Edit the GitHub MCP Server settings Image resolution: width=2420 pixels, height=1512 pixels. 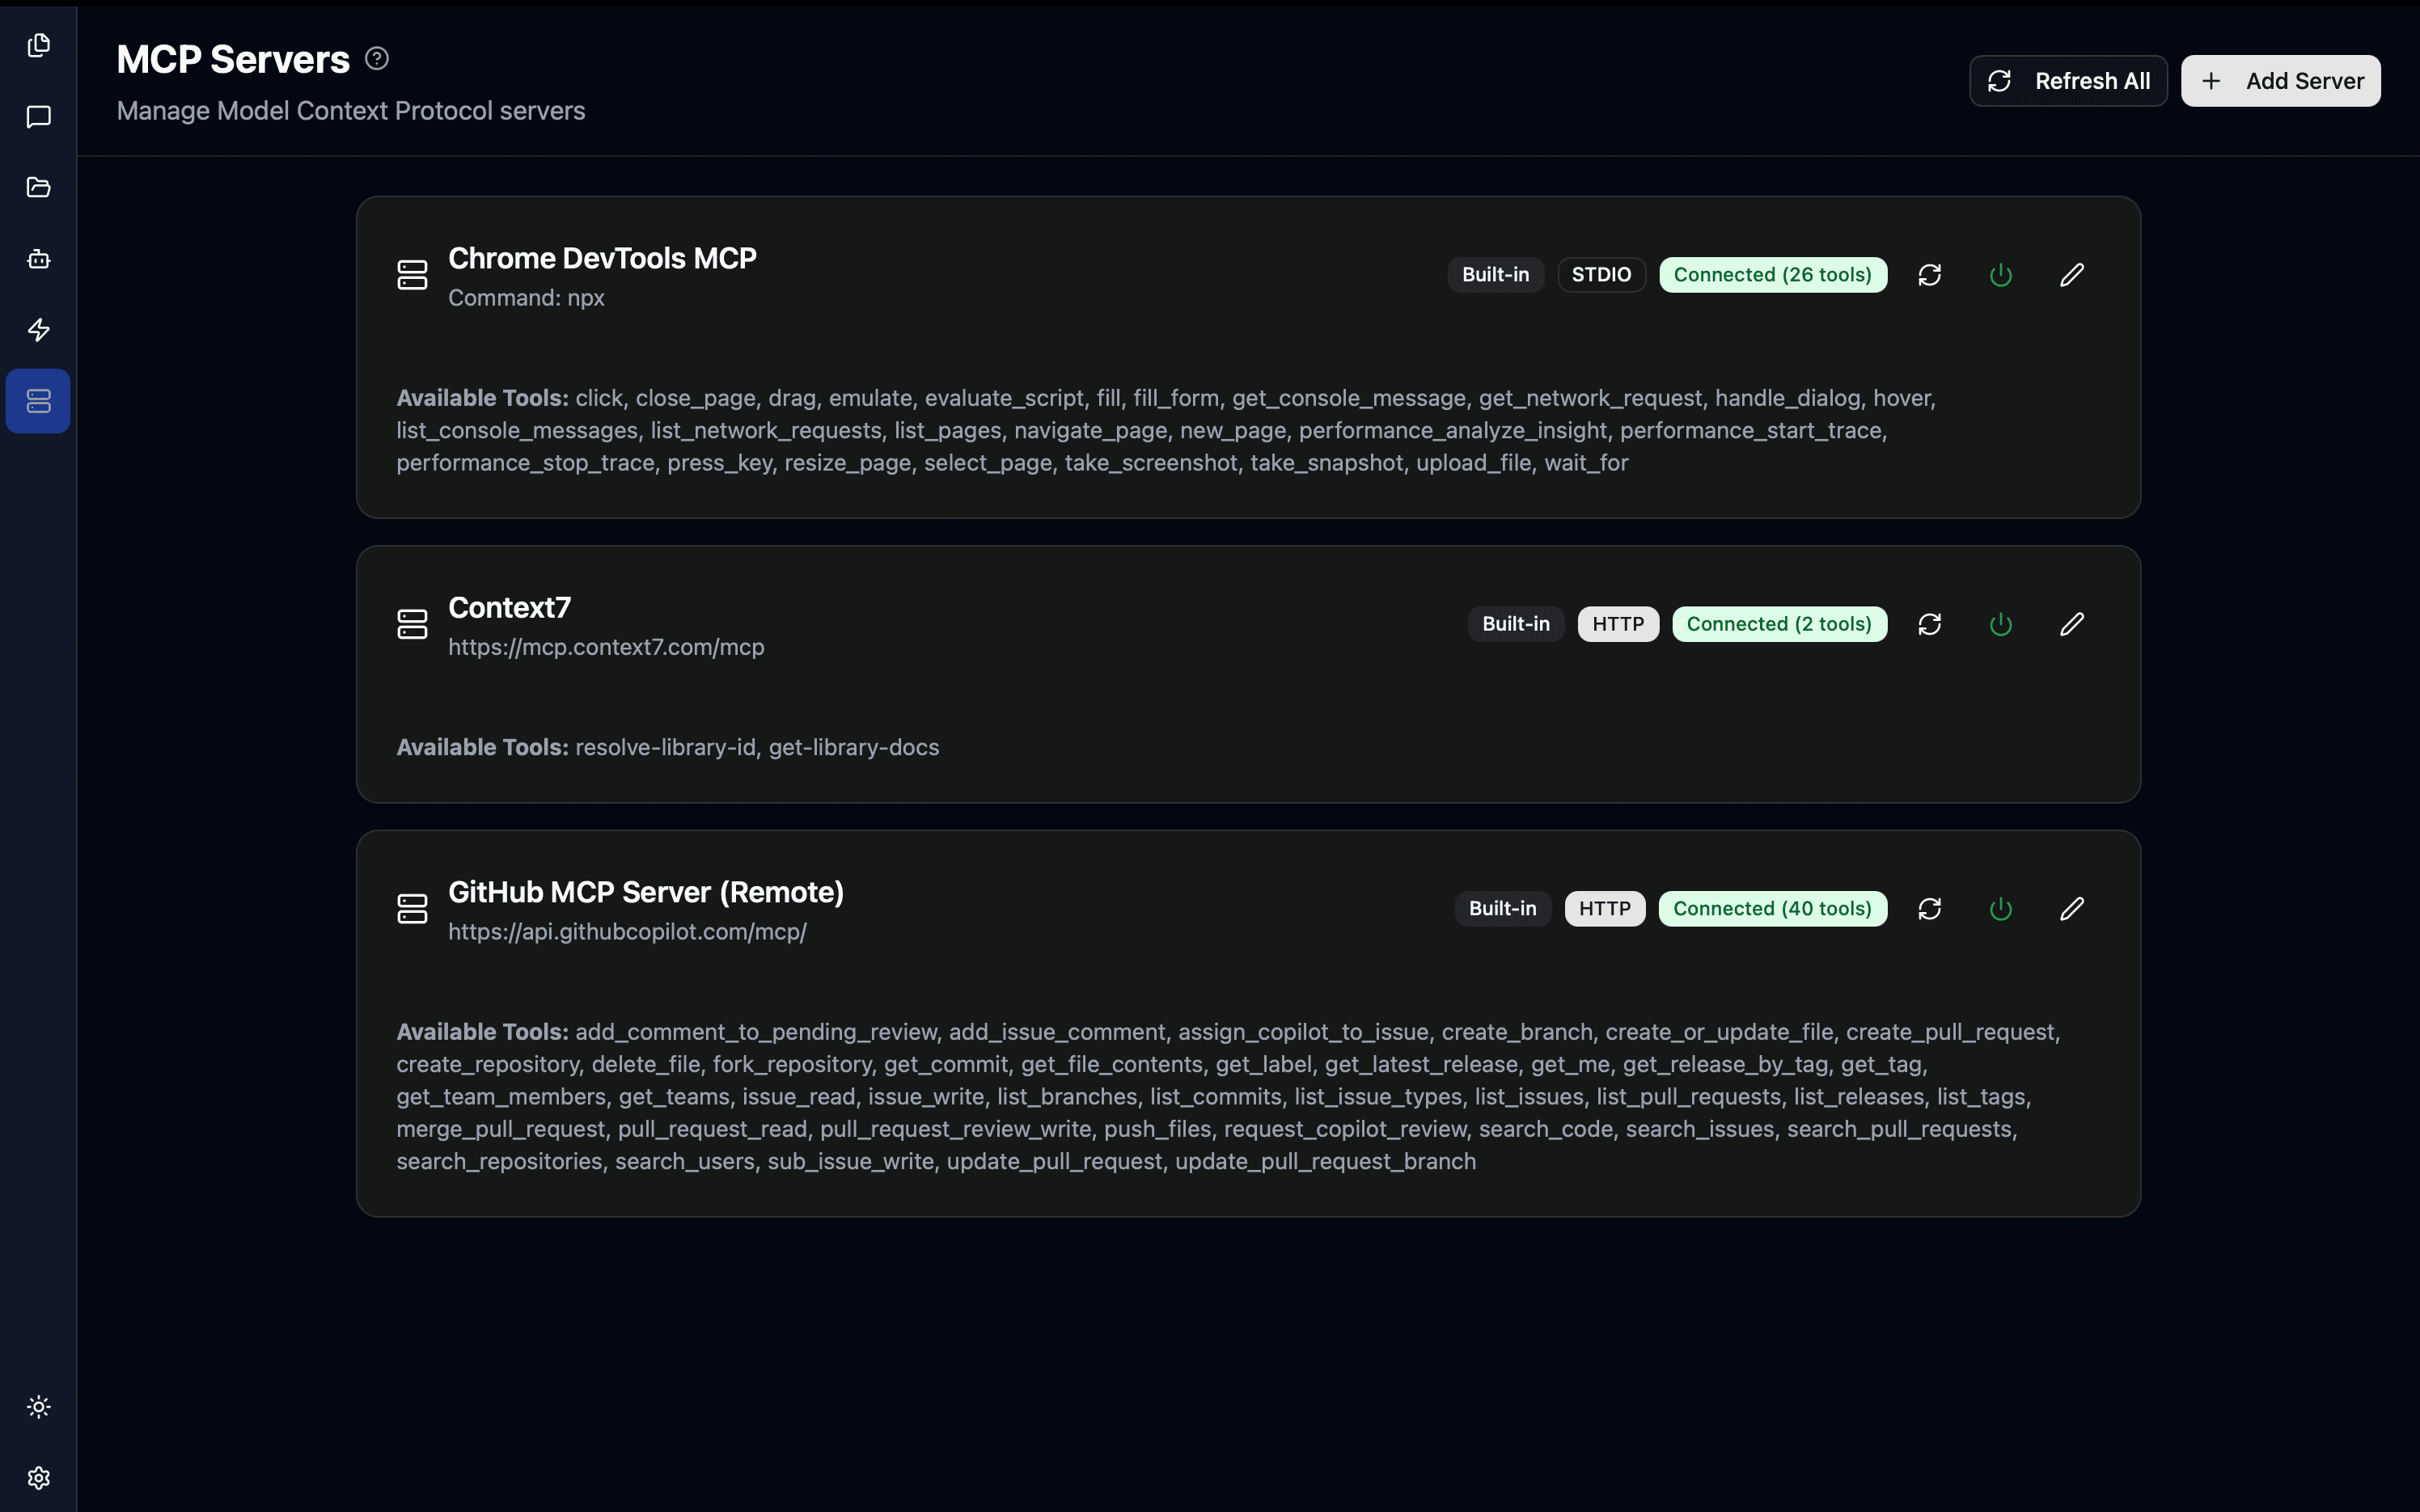click(2071, 908)
